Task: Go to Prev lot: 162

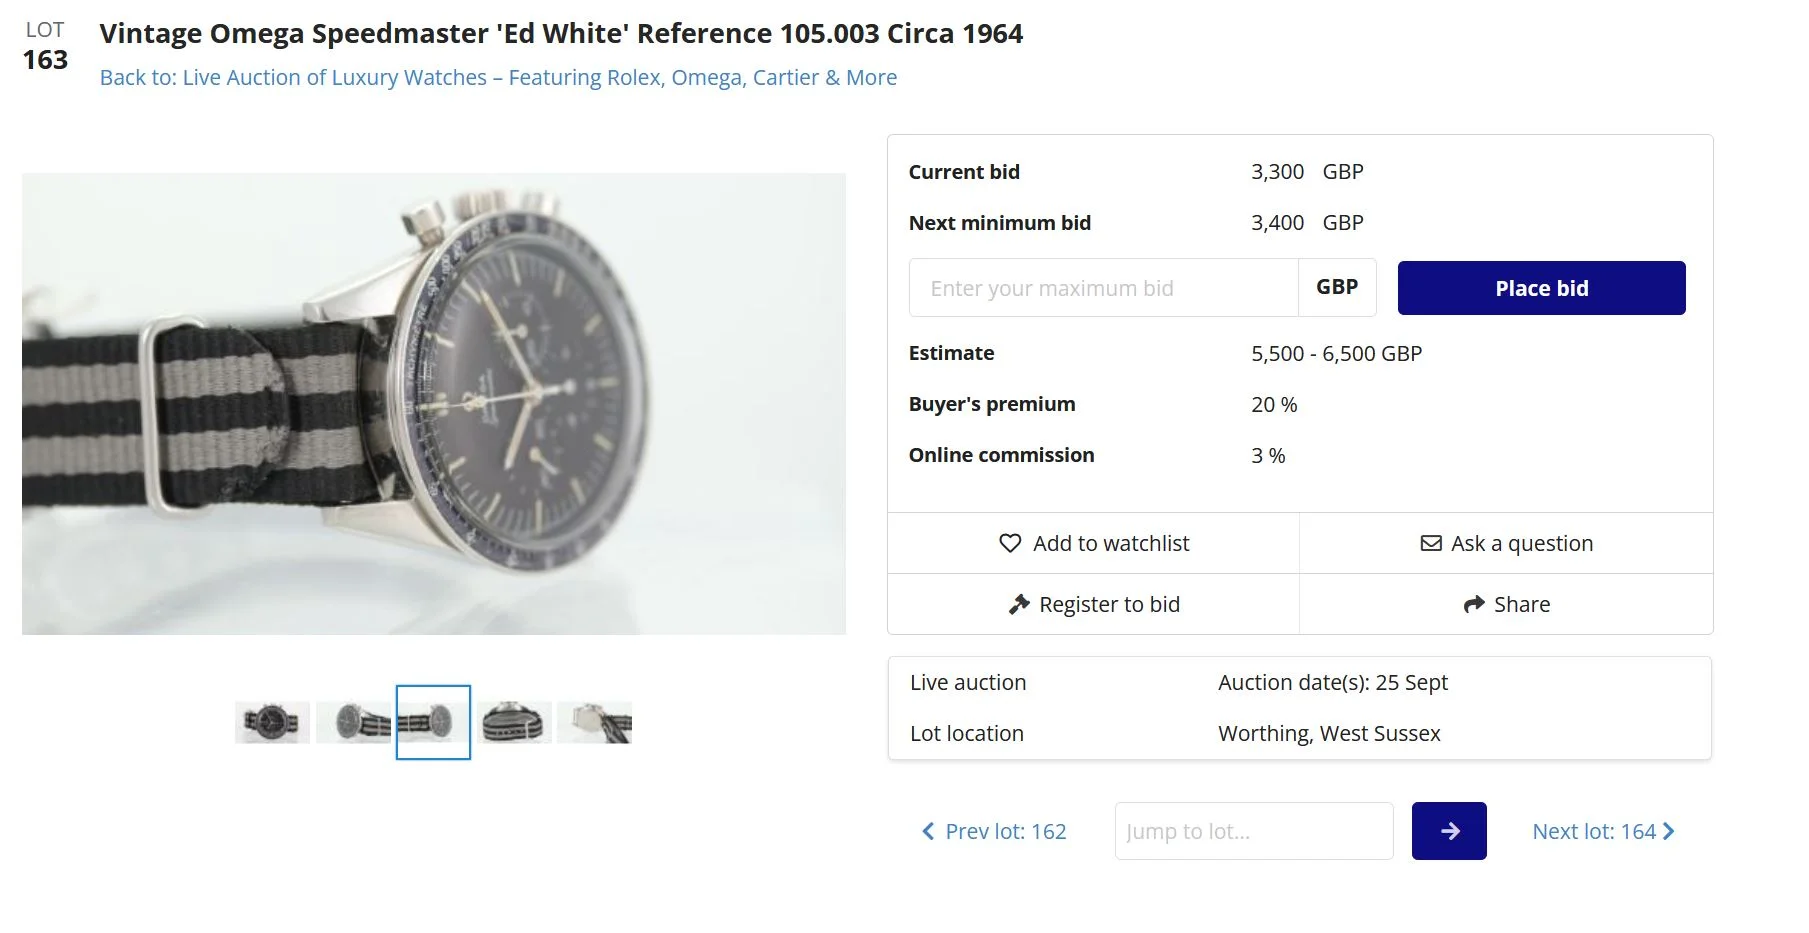Action: pyautogui.click(x=1005, y=831)
